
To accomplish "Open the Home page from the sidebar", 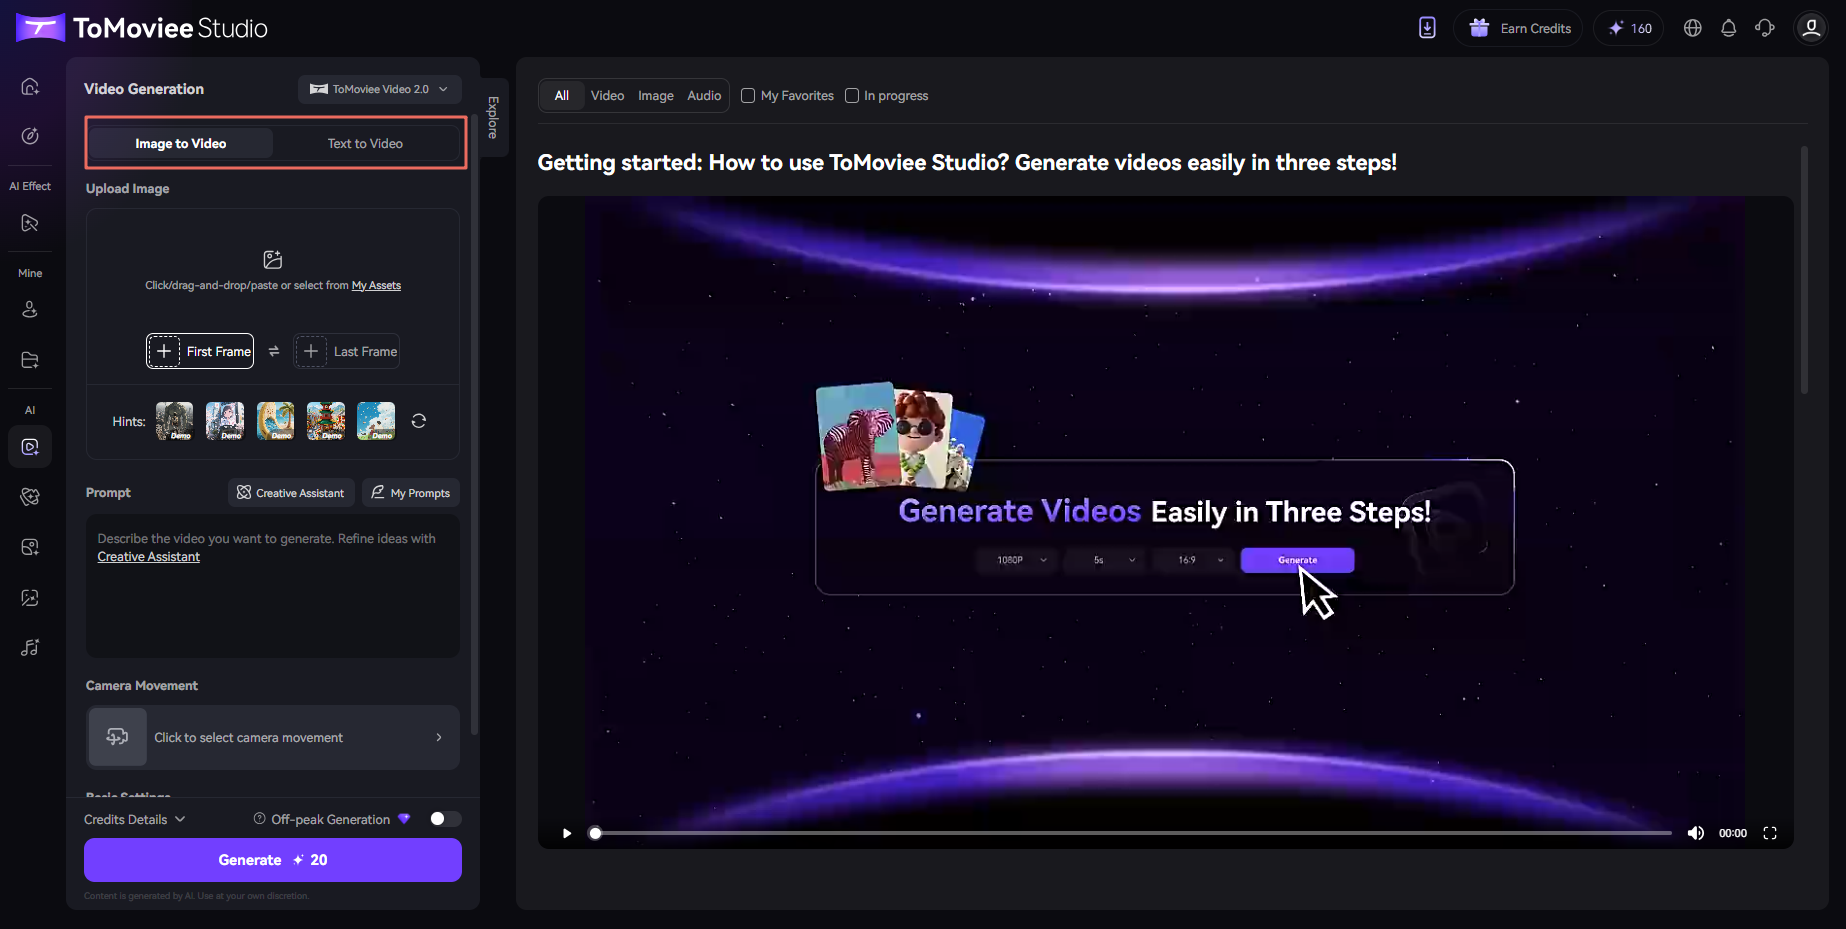I will click(x=30, y=86).
